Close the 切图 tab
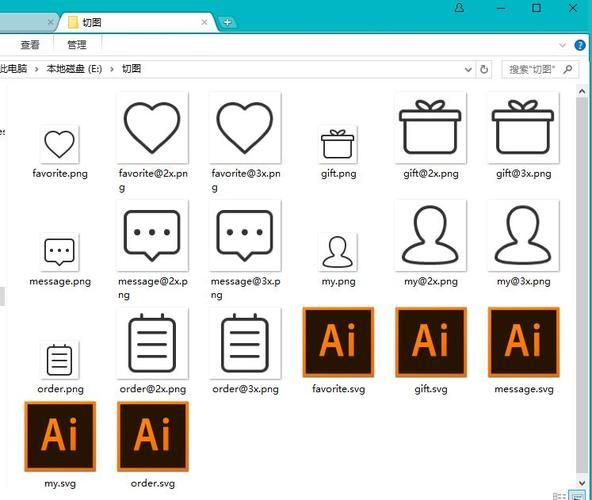The width and height of the screenshot is (592, 500). 204,22
